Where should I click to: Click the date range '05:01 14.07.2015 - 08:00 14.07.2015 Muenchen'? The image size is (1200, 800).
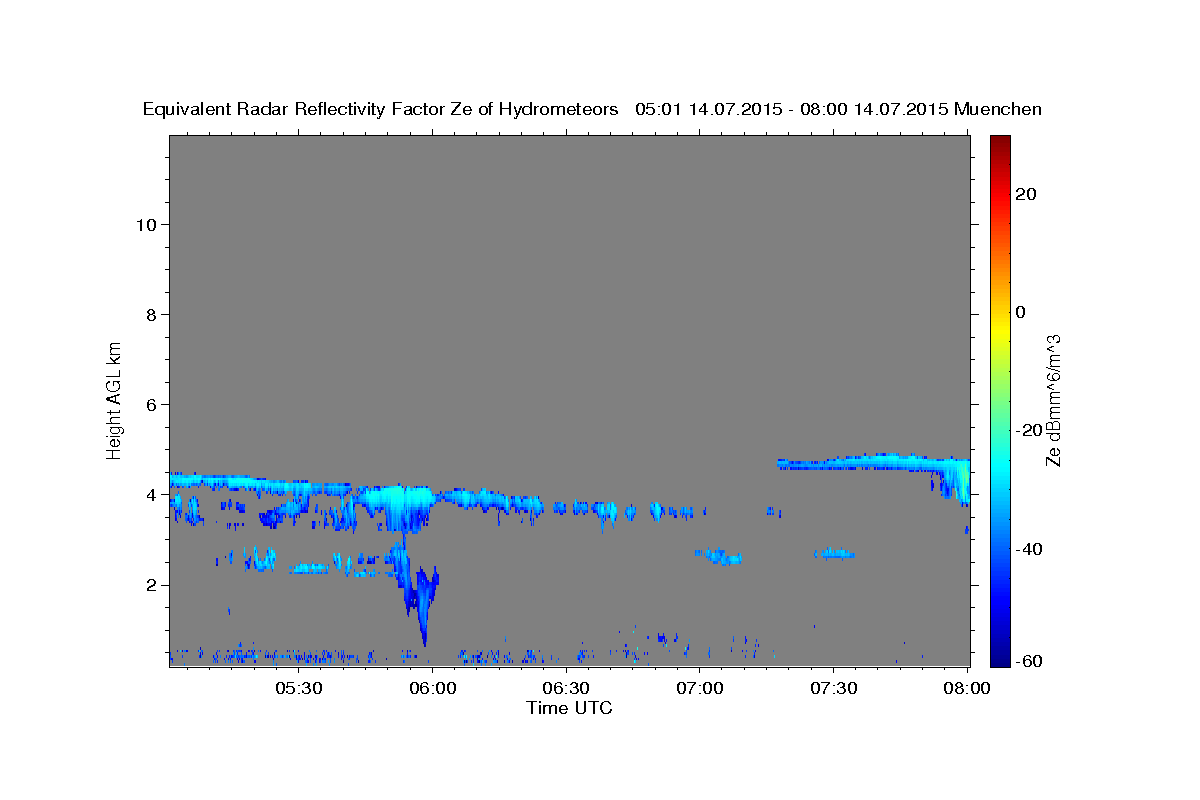pyautogui.click(x=838, y=109)
